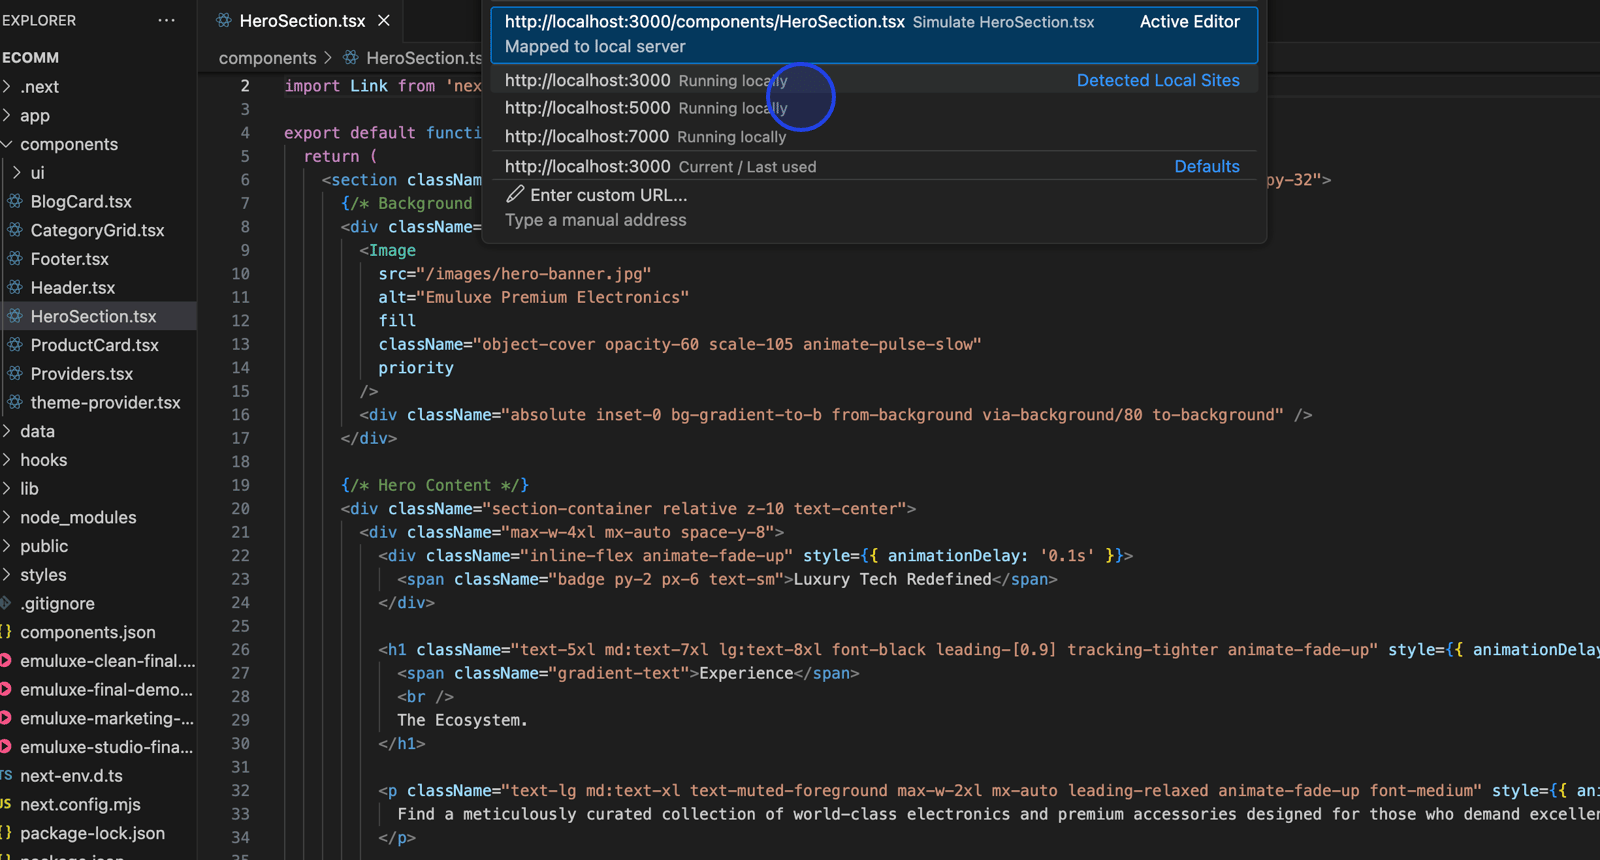Expand the node_modules folder

[7, 517]
